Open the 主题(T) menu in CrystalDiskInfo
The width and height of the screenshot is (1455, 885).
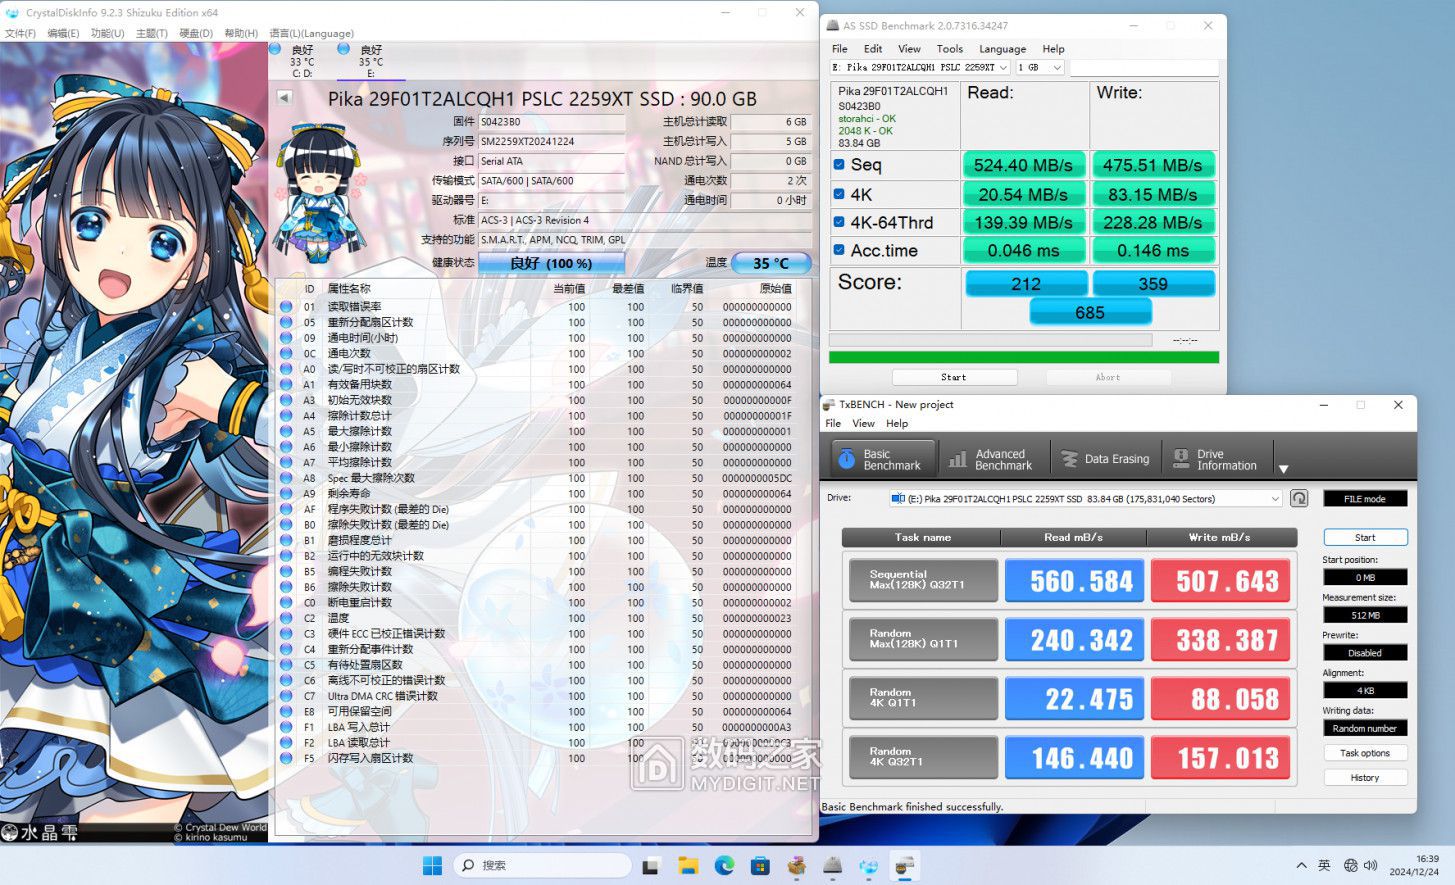click(151, 33)
